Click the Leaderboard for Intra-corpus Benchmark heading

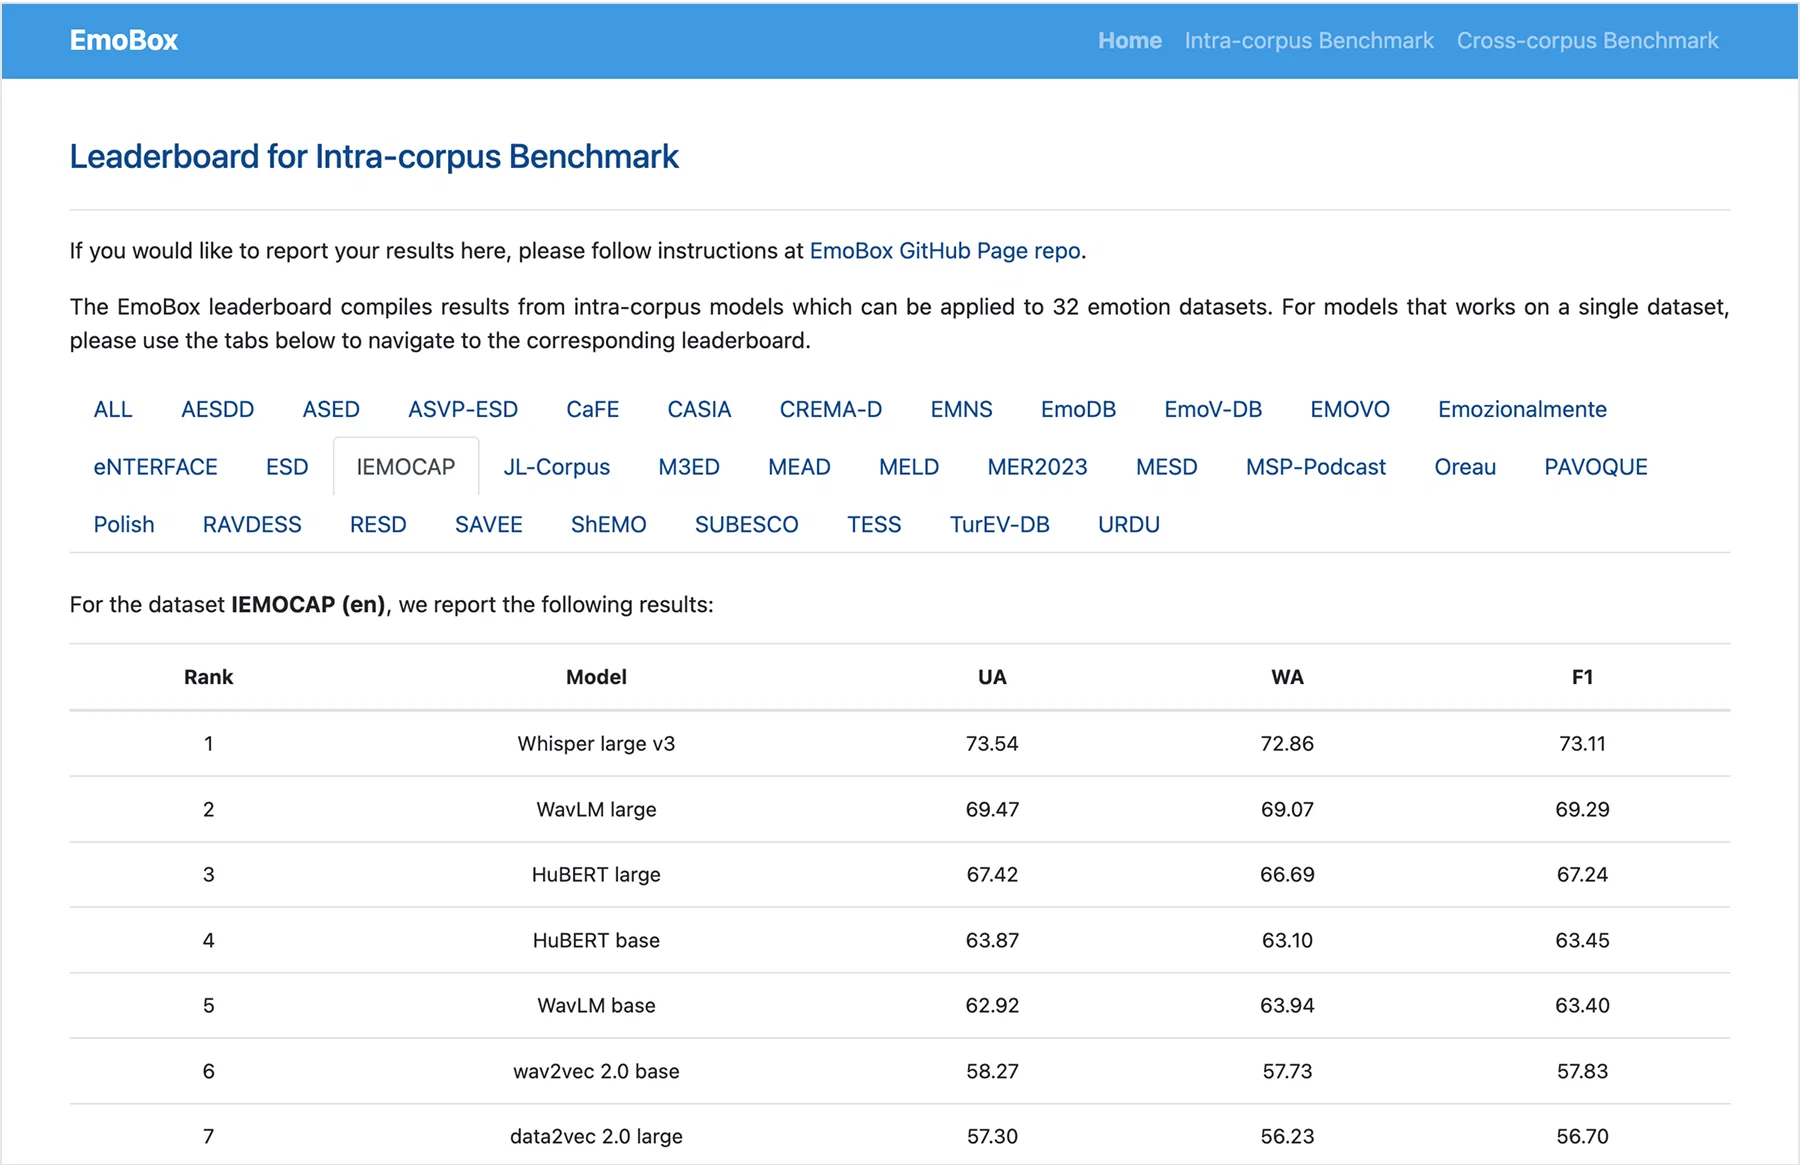[374, 157]
